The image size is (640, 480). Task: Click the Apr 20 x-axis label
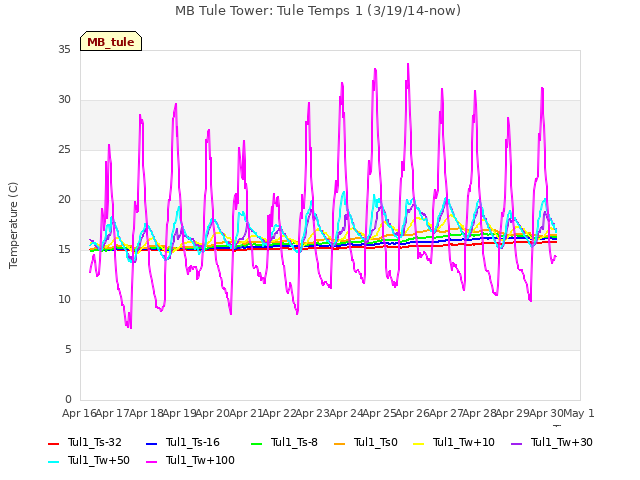213,413
